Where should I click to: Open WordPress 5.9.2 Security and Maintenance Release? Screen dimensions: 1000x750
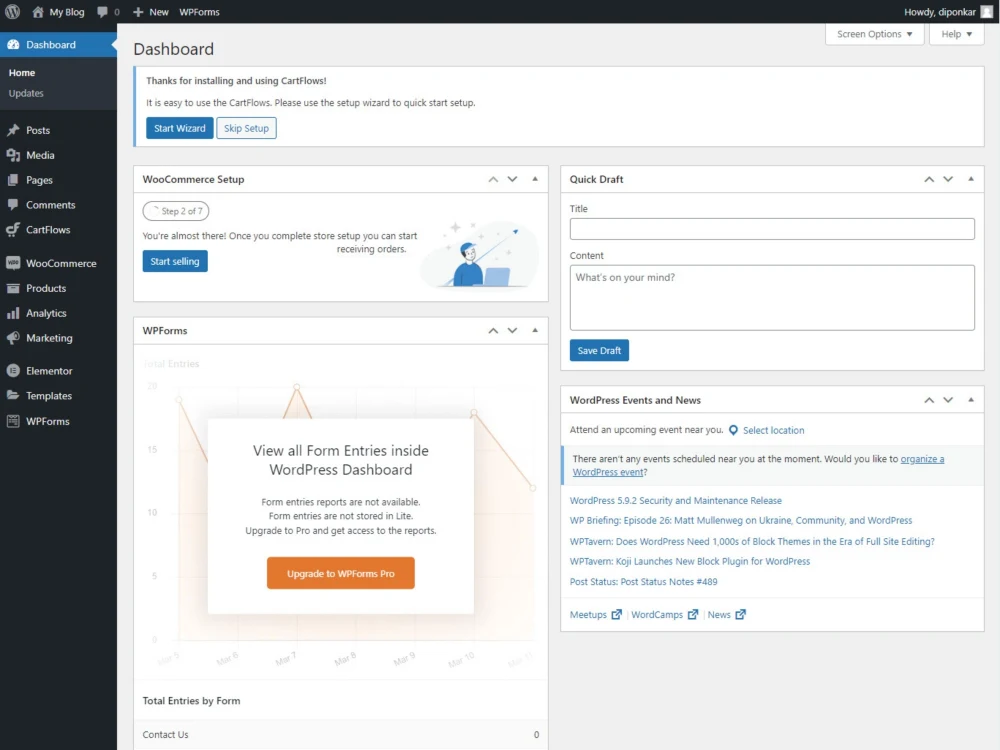[675, 501]
